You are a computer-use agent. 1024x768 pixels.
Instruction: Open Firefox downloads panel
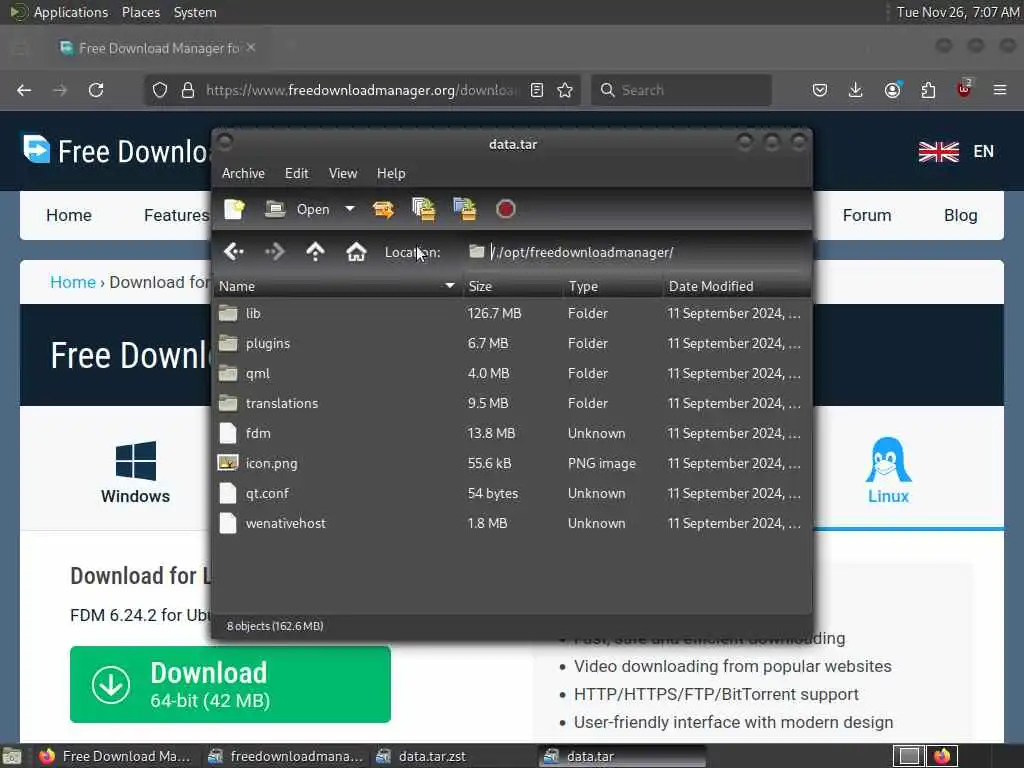(x=856, y=90)
